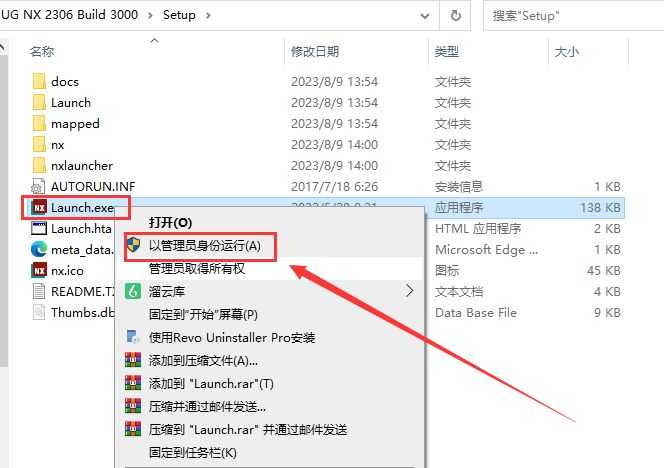Select the nxlauncher folder name
This screenshot has height=468, width=664.
[x=82, y=165]
